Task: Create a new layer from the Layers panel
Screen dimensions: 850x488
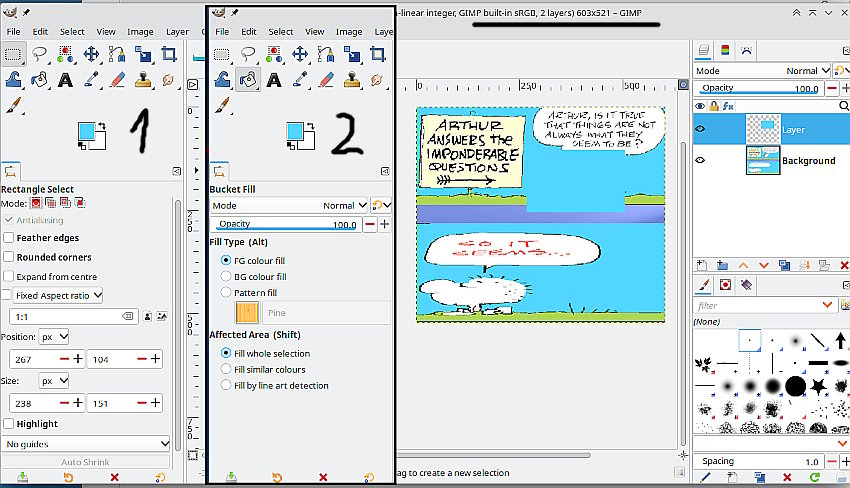Action: click(x=701, y=265)
